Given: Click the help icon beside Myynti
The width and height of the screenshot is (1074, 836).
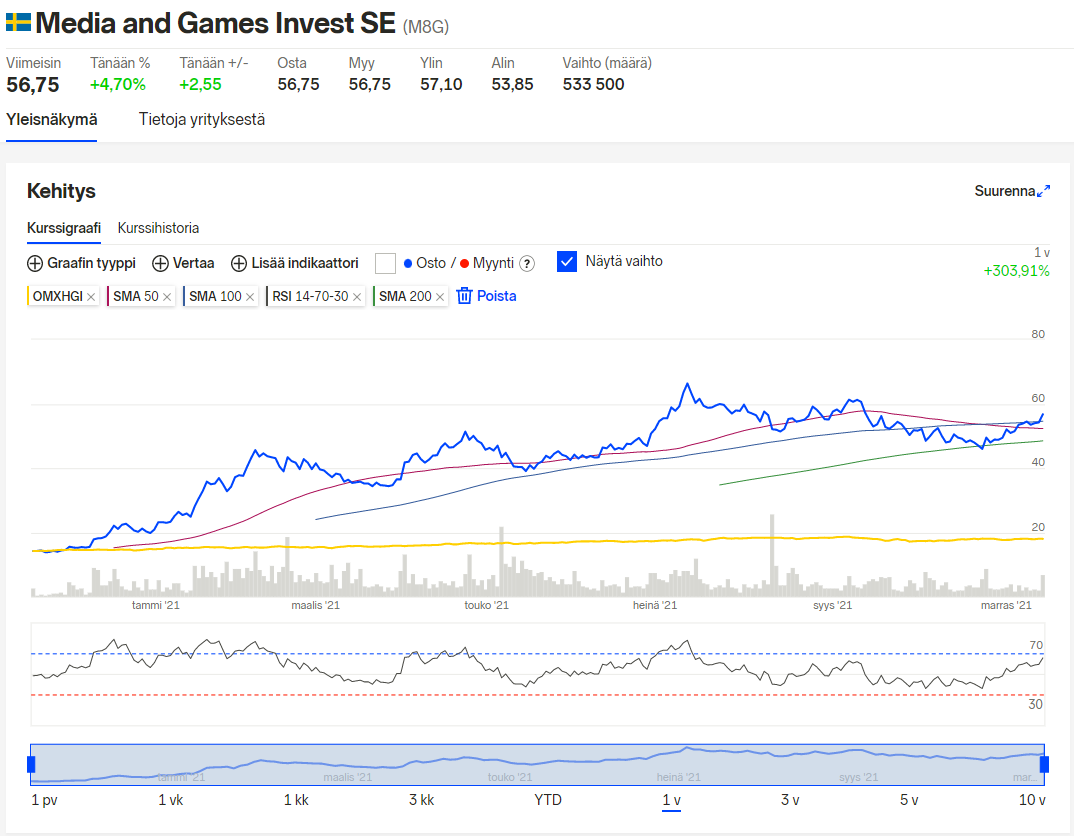Looking at the screenshot, I should coord(527,264).
